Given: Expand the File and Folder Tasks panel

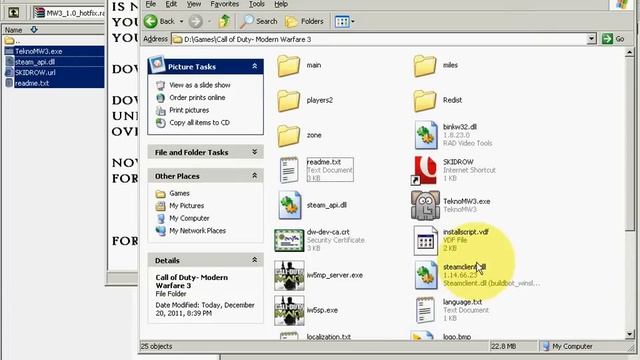Looking at the screenshot, I should click(255, 152).
